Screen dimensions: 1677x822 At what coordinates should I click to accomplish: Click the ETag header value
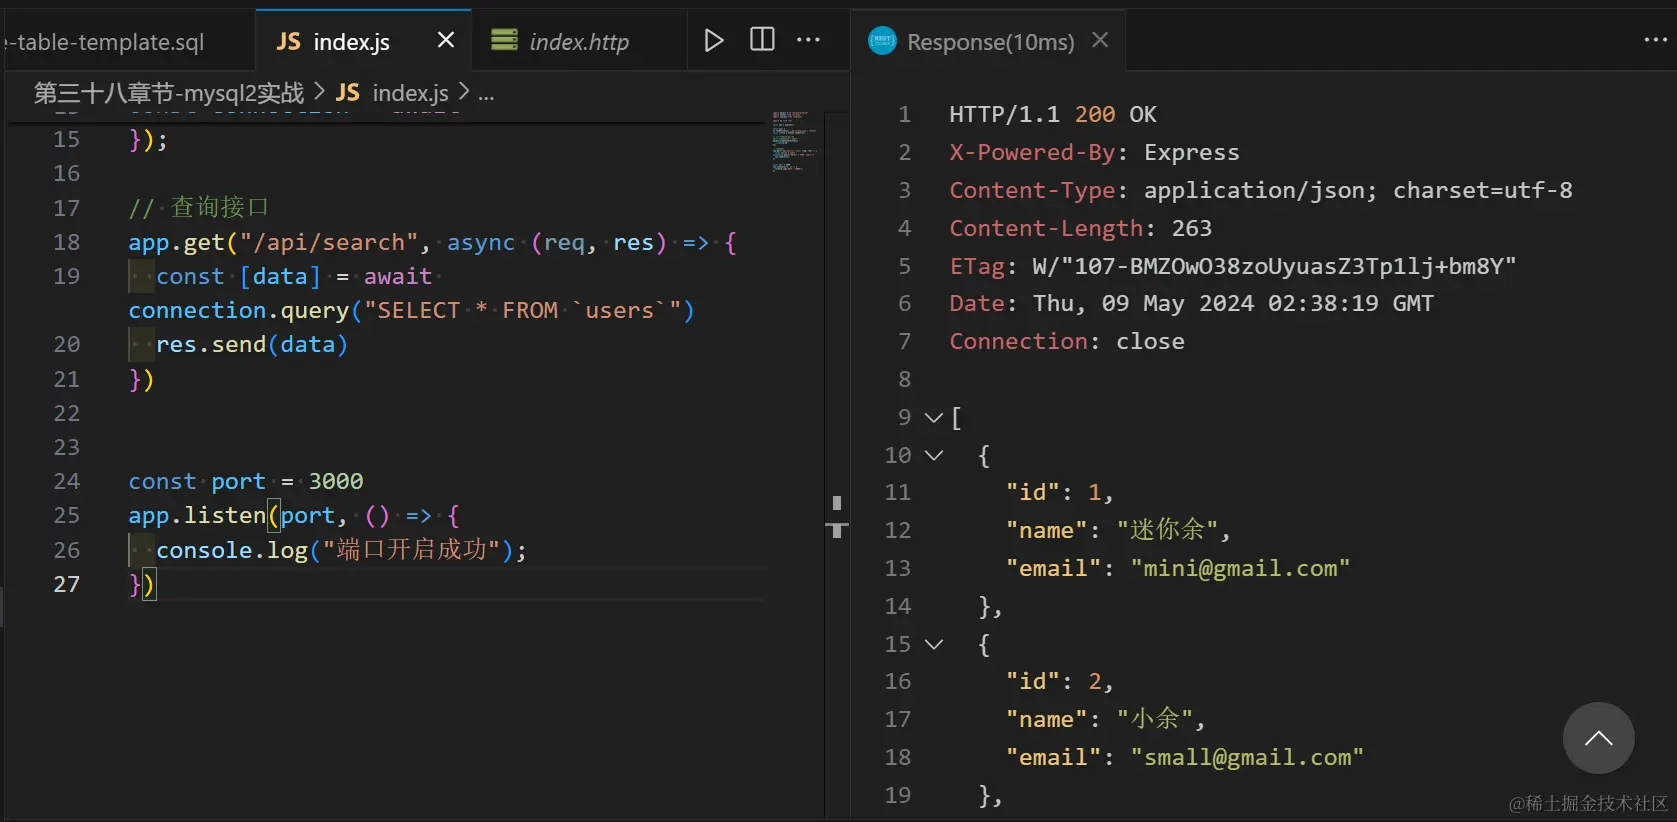pos(1274,266)
